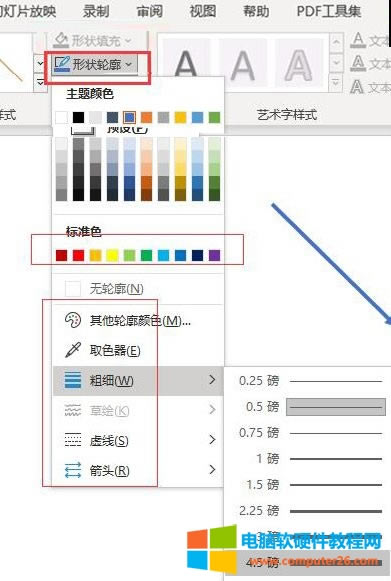Image resolution: width=391 pixels, height=581 pixels.
Task: Expand the 粗细(W) submenu arrow
Action: [x=212, y=379]
